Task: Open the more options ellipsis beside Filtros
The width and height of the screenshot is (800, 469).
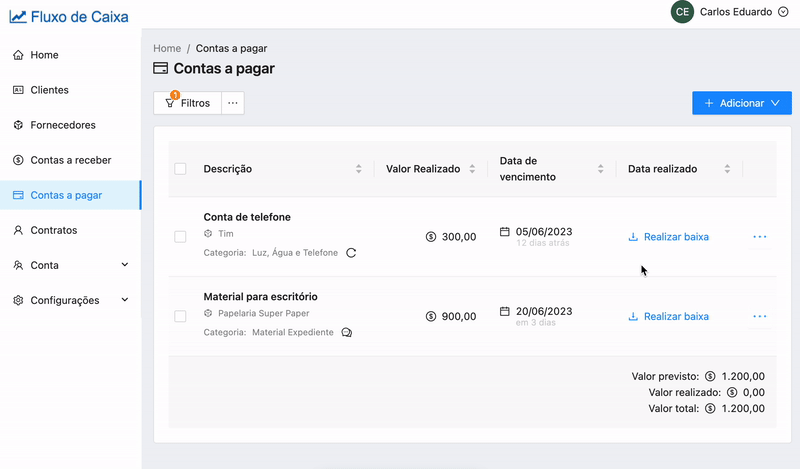Action: coord(233,103)
